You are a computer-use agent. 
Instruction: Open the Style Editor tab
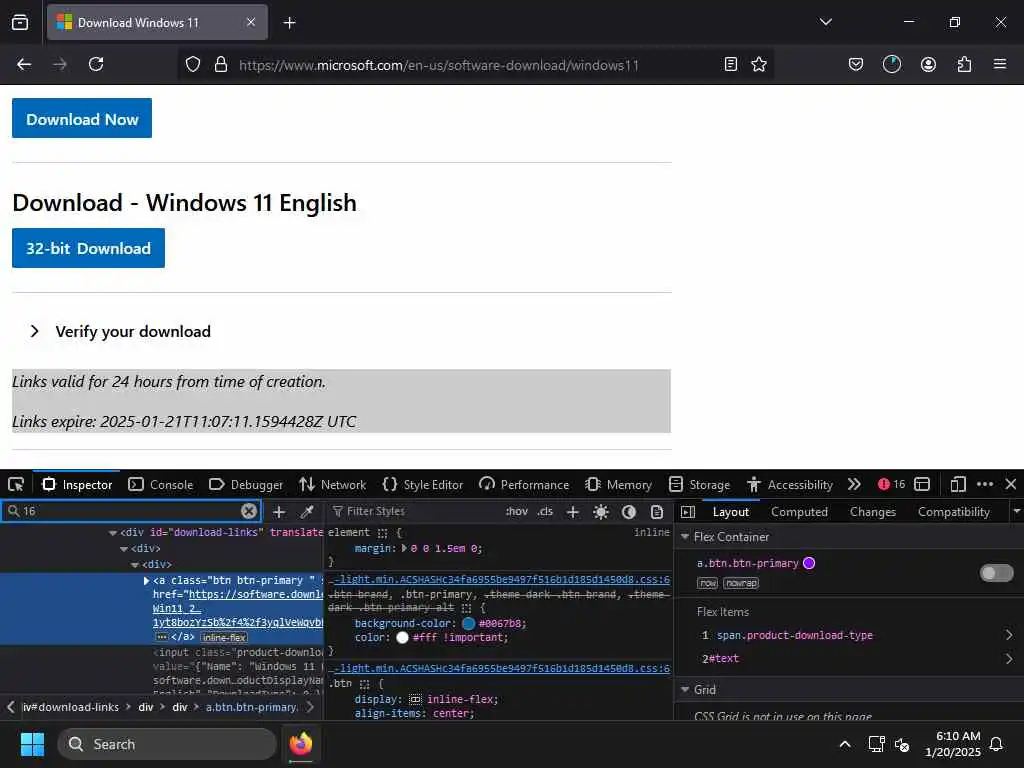[423, 485]
